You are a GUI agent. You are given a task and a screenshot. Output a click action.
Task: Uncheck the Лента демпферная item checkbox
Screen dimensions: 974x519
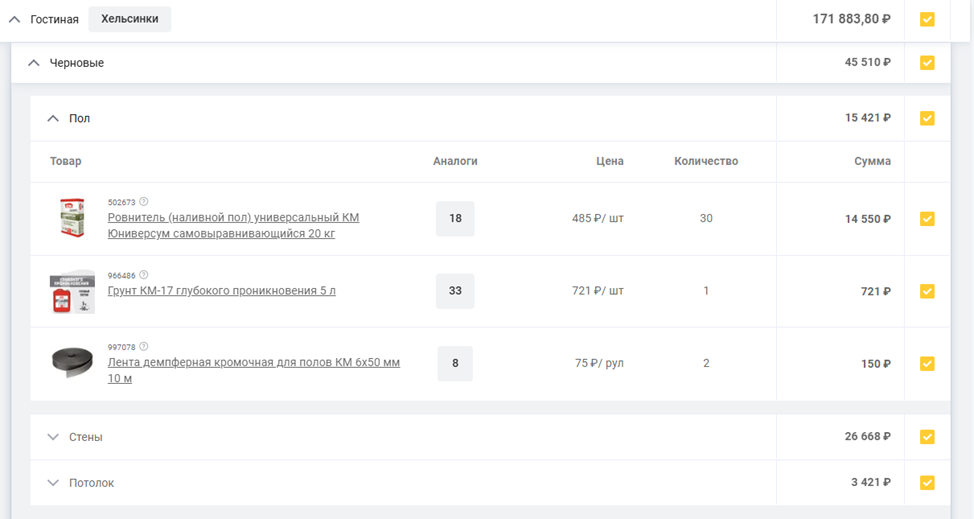tap(927, 364)
